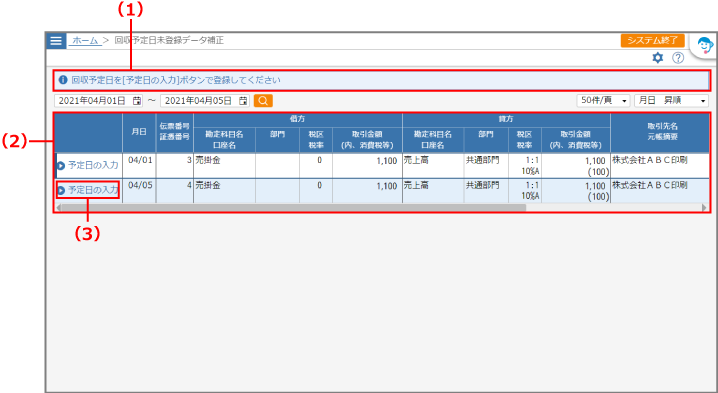Click 予定日の入力 for the 04/05 row
718x393 pixels.
pos(88,190)
